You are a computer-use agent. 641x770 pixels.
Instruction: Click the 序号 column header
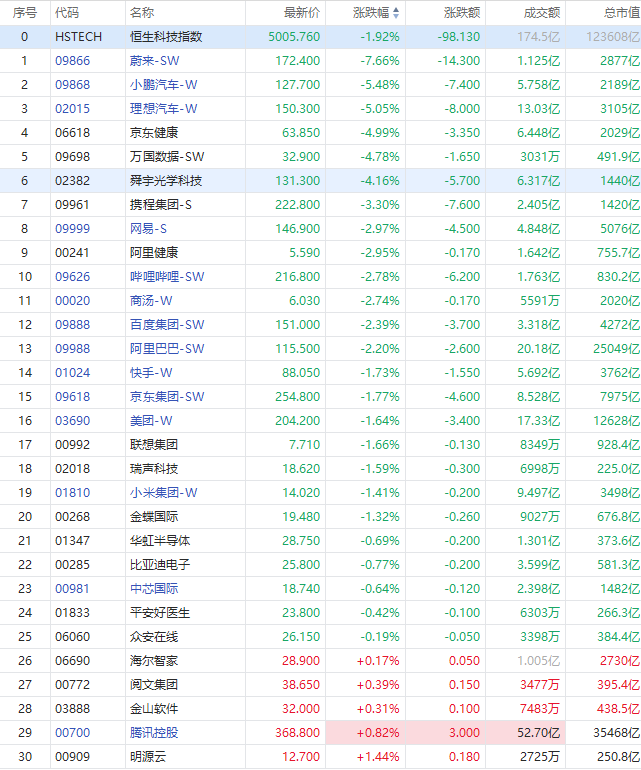25,13
